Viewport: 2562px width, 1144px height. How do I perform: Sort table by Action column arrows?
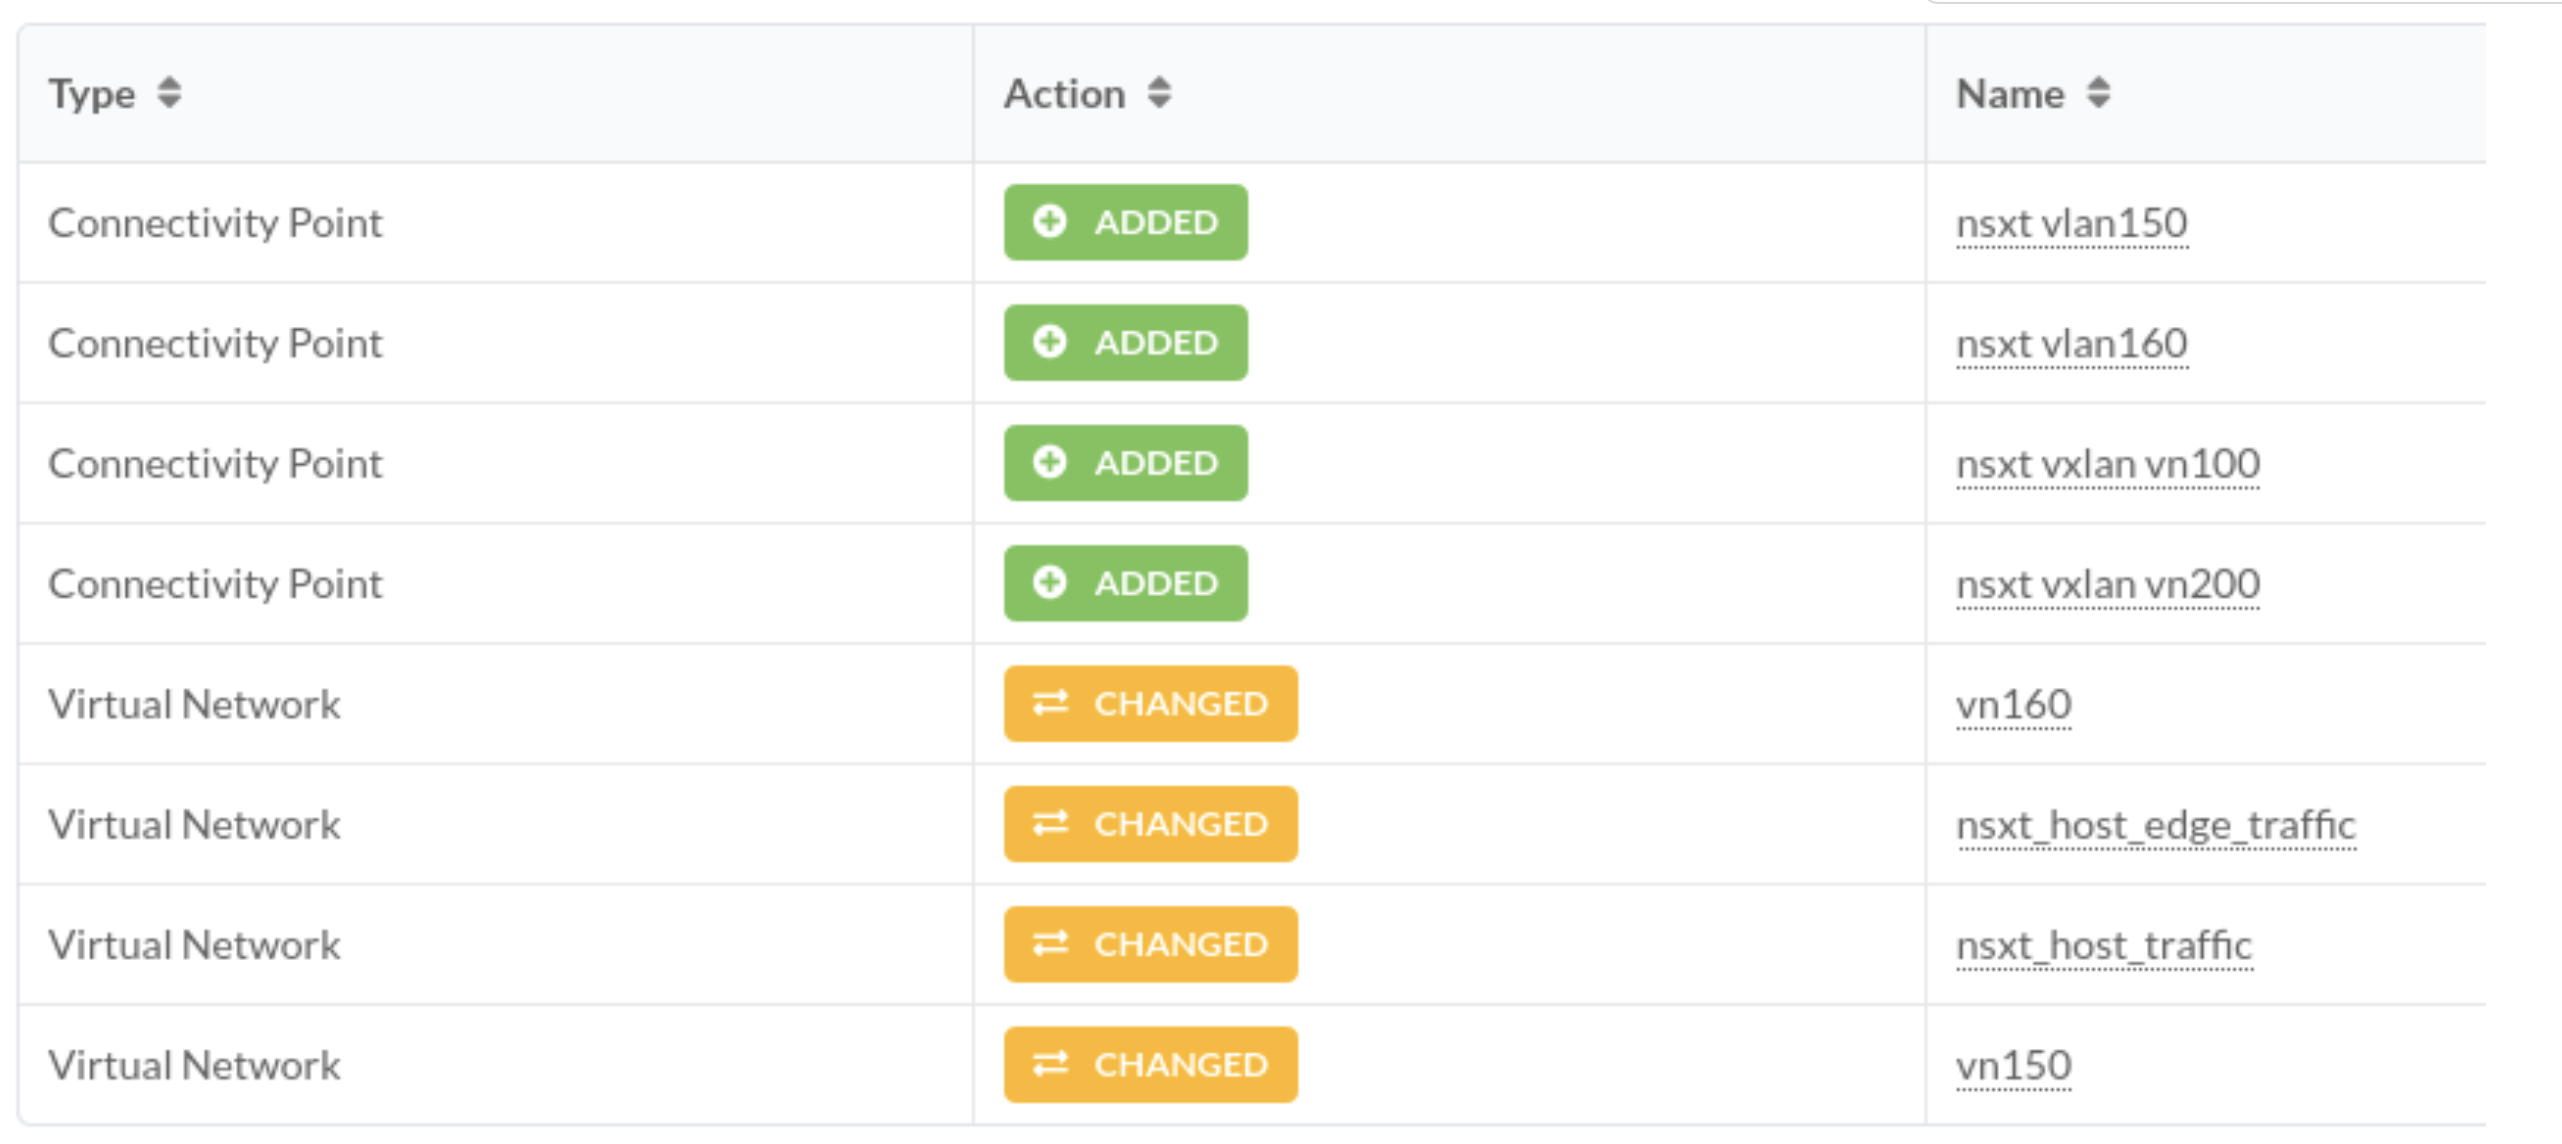(1158, 93)
